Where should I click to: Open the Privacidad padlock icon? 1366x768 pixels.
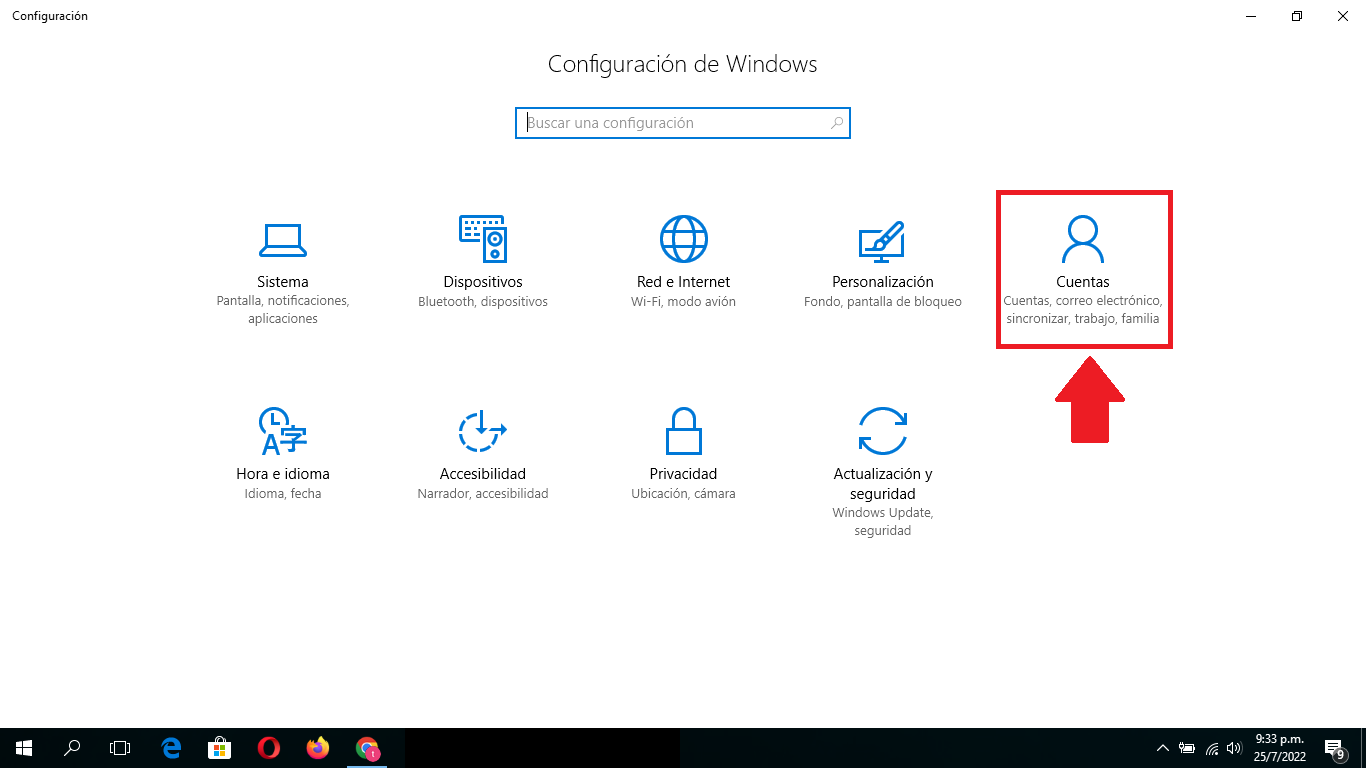coord(683,431)
